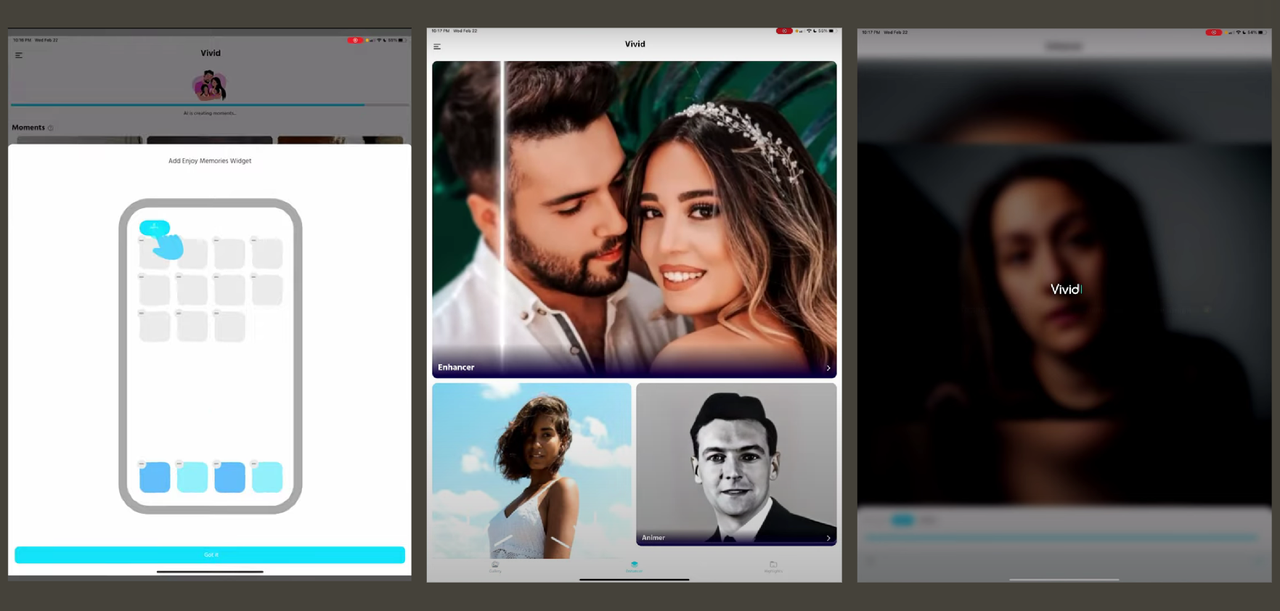Click the red recording indicator in right screen
Image resolution: width=1280 pixels, height=611 pixels.
point(1214,32)
